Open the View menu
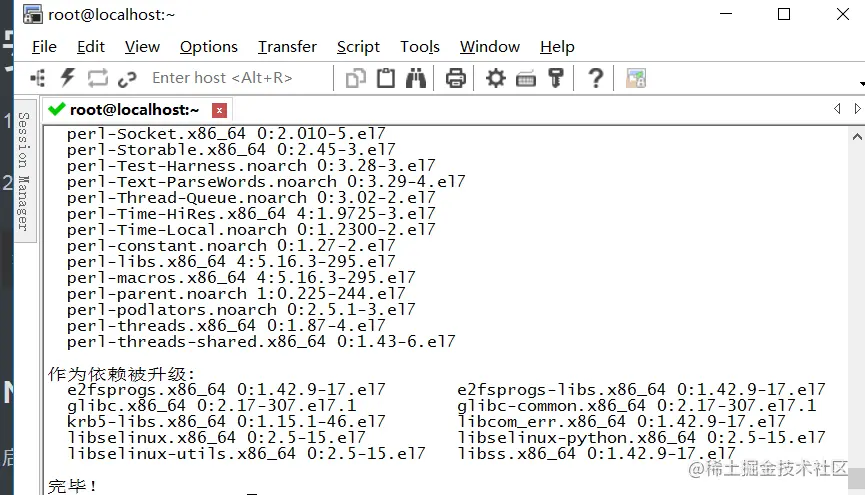Image resolution: width=865 pixels, height=495 pixels. [142, 47]
